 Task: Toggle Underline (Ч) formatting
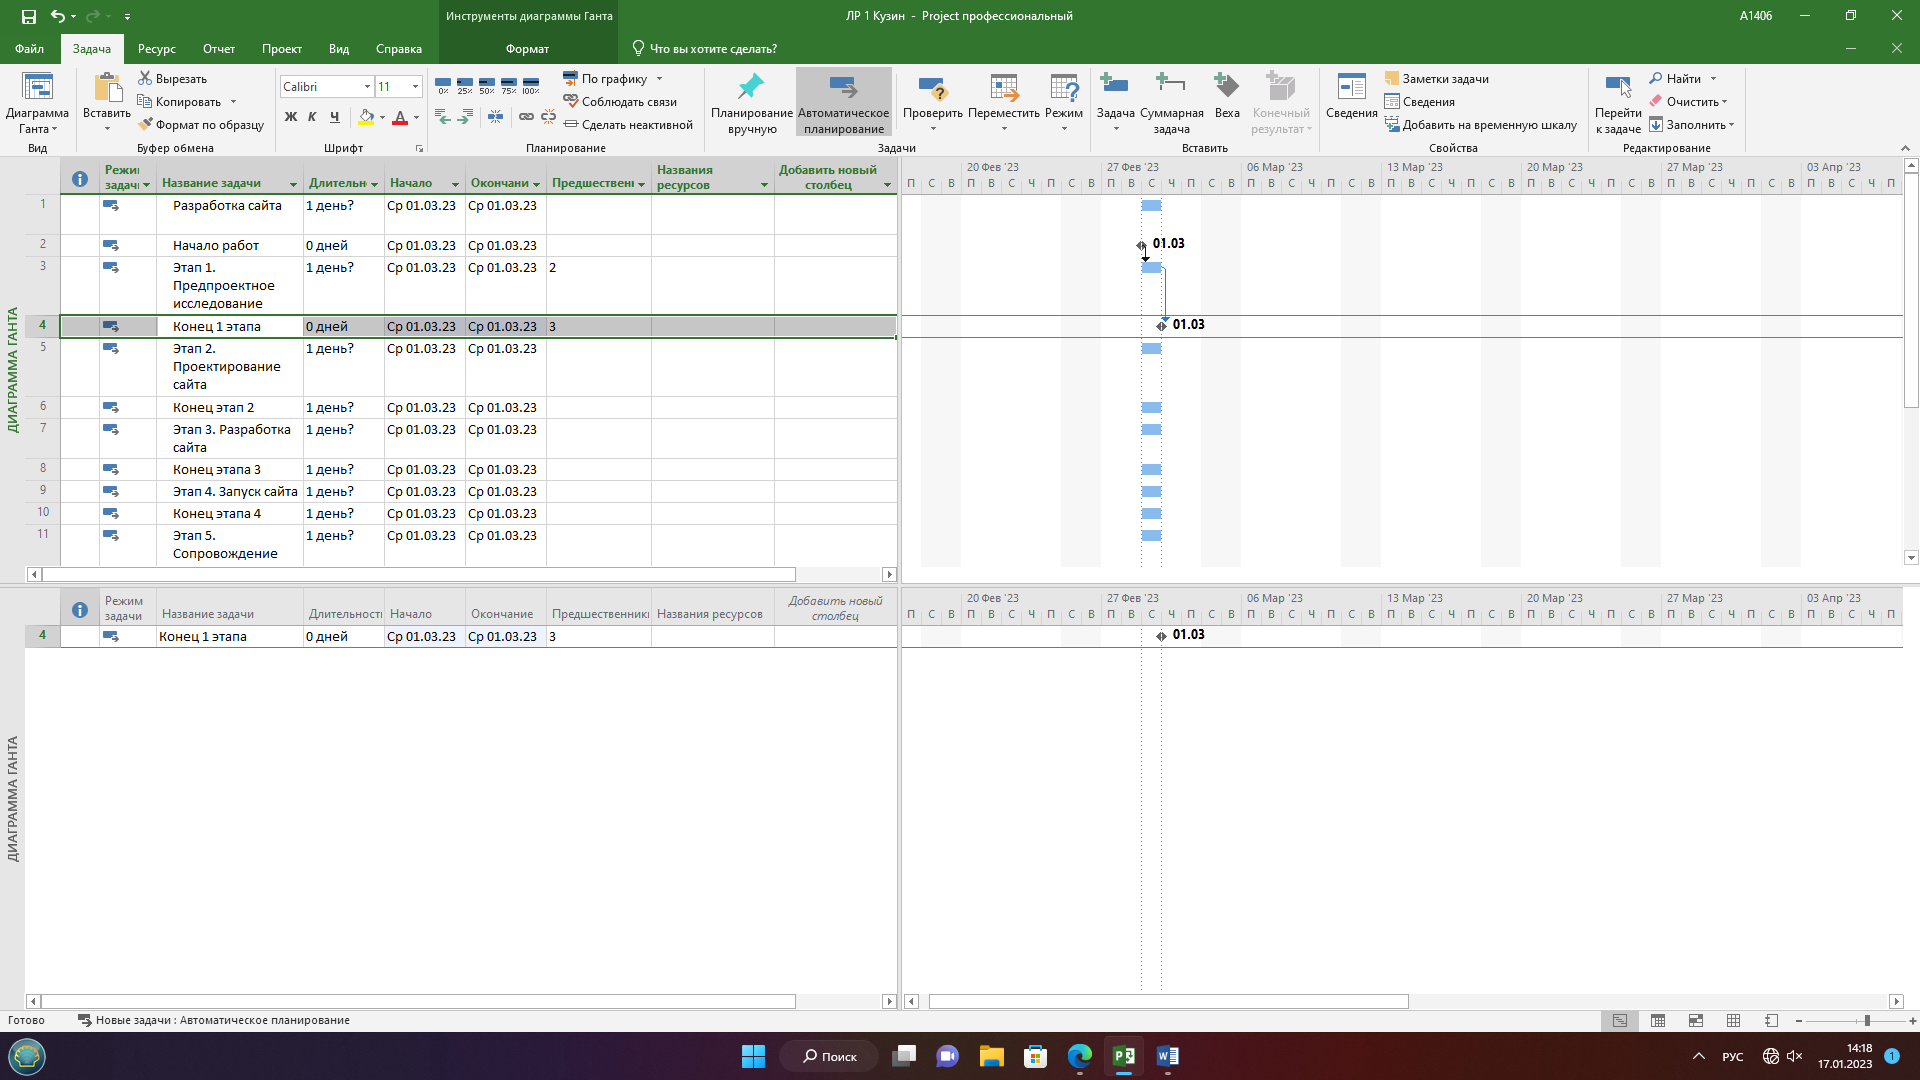tap(334, 117)
